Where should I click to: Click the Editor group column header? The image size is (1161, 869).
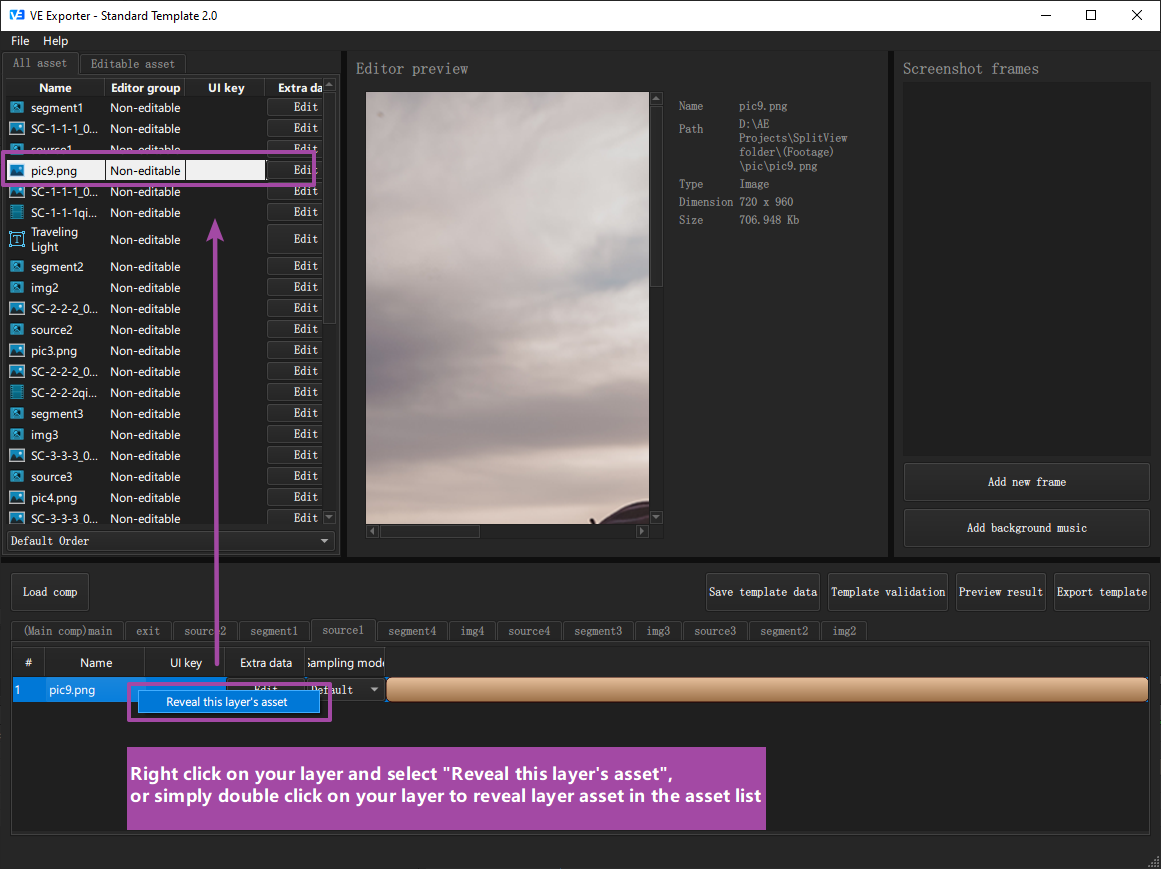[x=145, y=88]
